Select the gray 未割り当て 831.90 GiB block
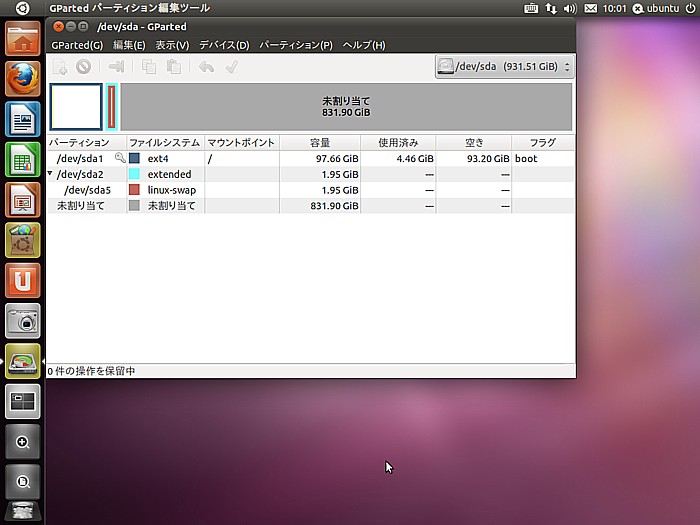 pyautogui.click(x=346, y=107)
